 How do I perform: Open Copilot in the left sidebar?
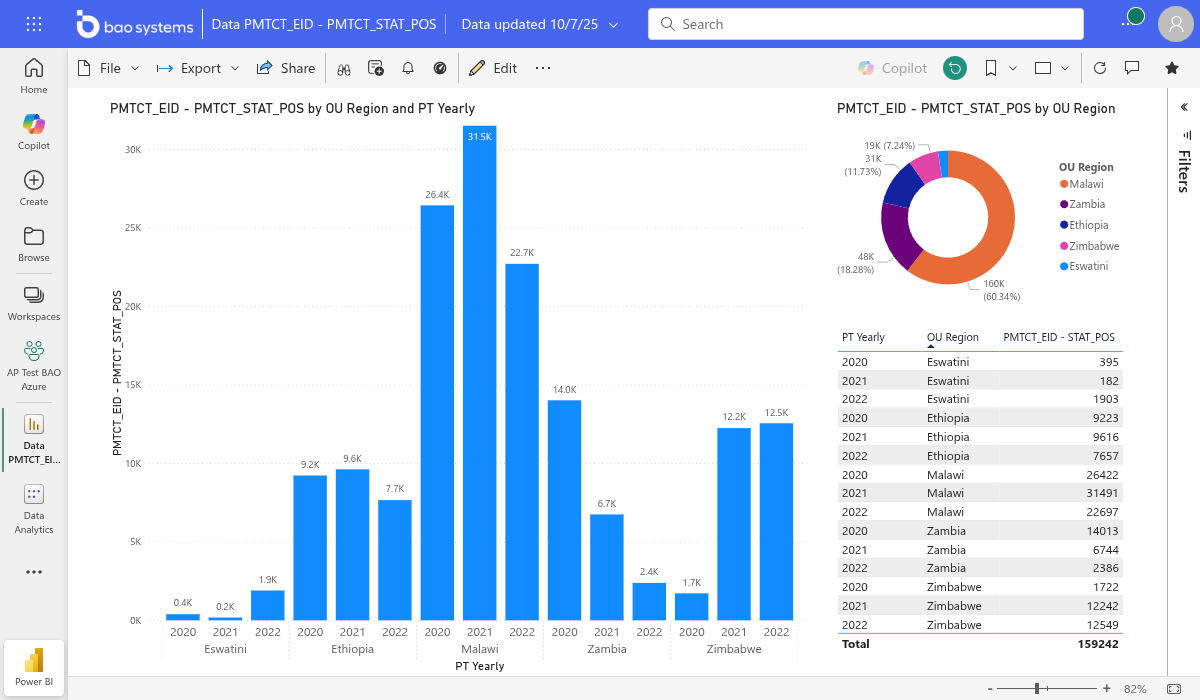34,131
